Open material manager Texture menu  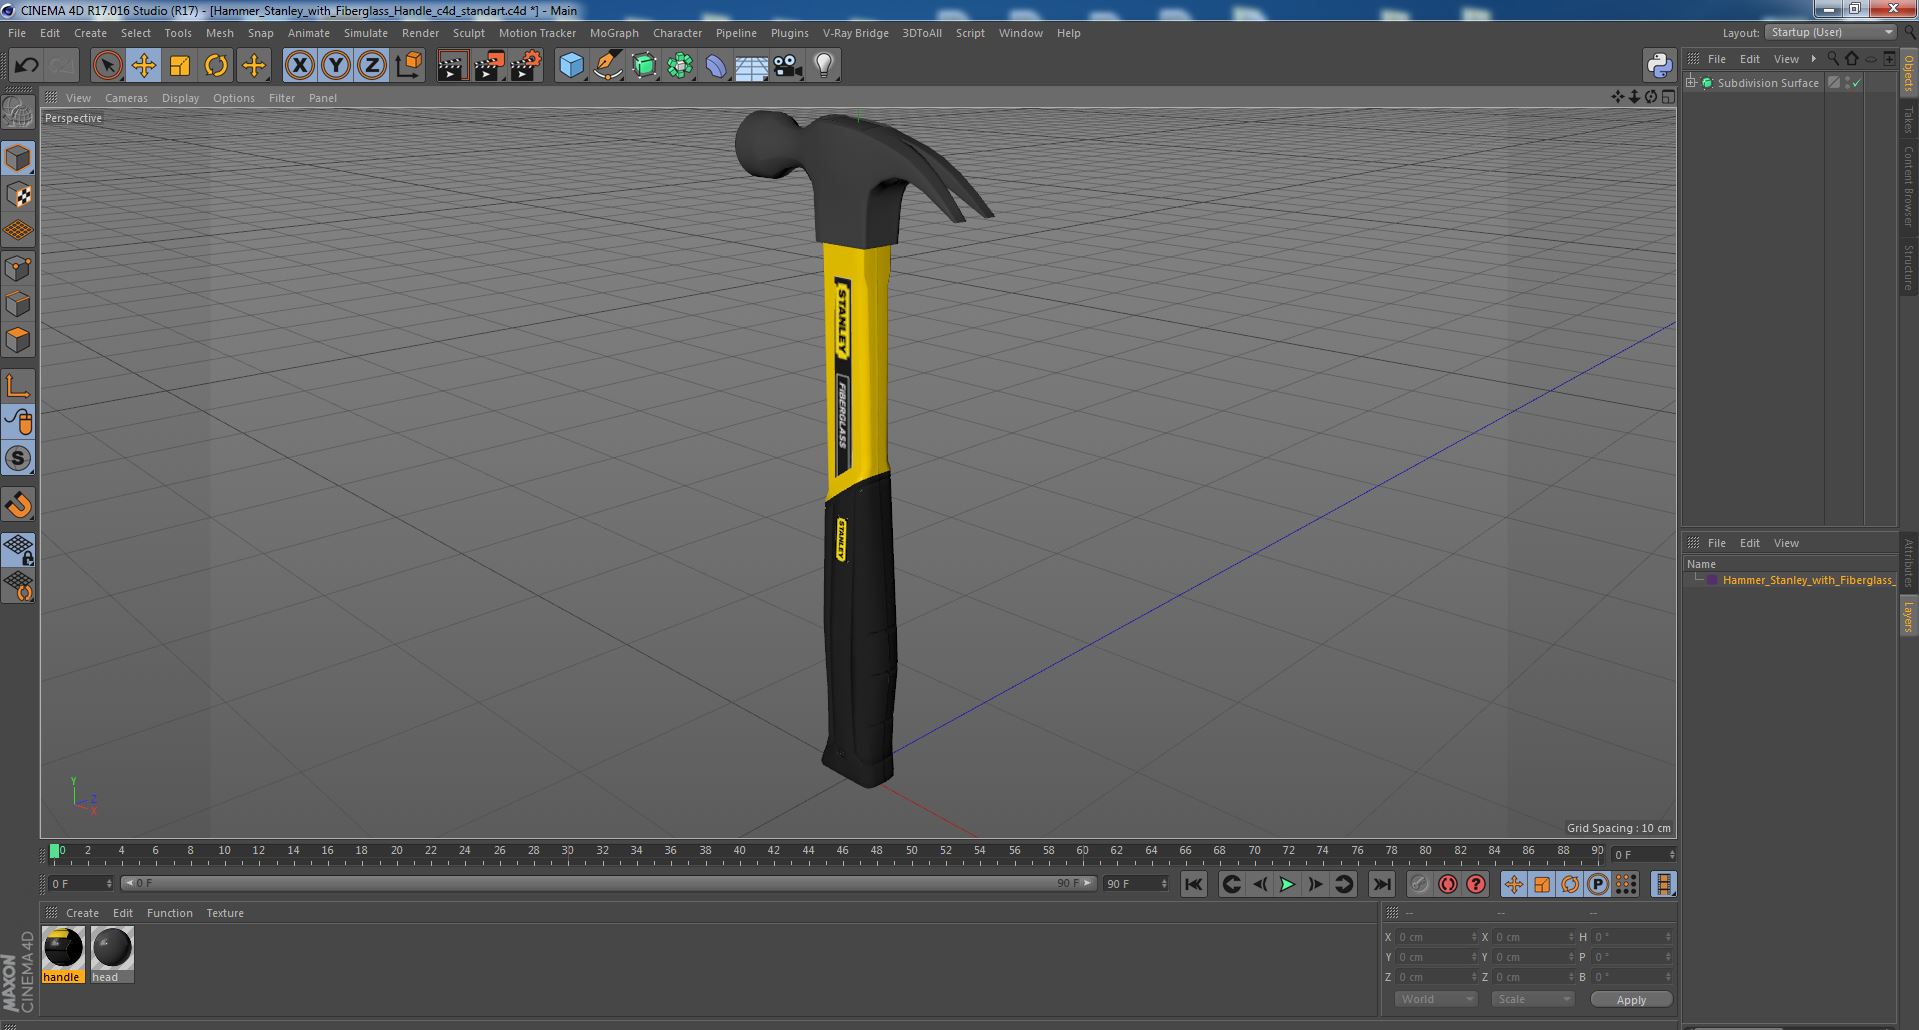click(x=225, y=913)
